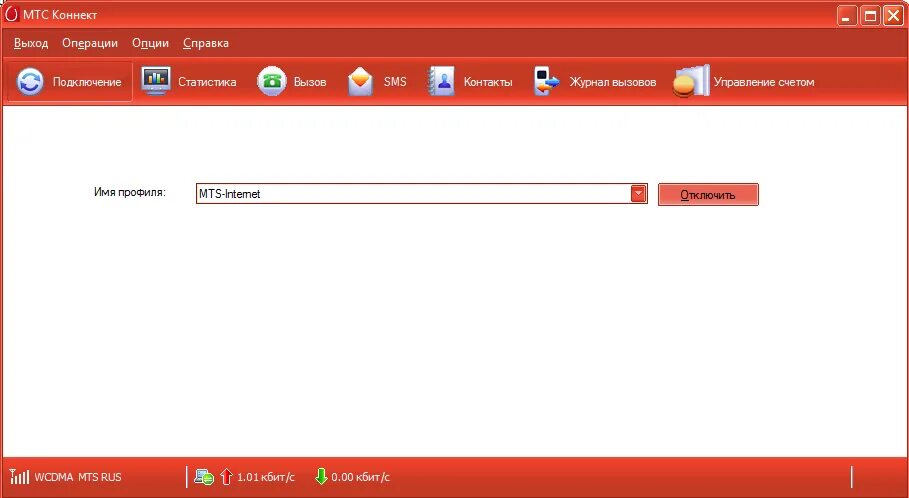This screenshot has width=909, height=498.
Task: Click the 0.00 кбит/с download speed
Action: 361,477
